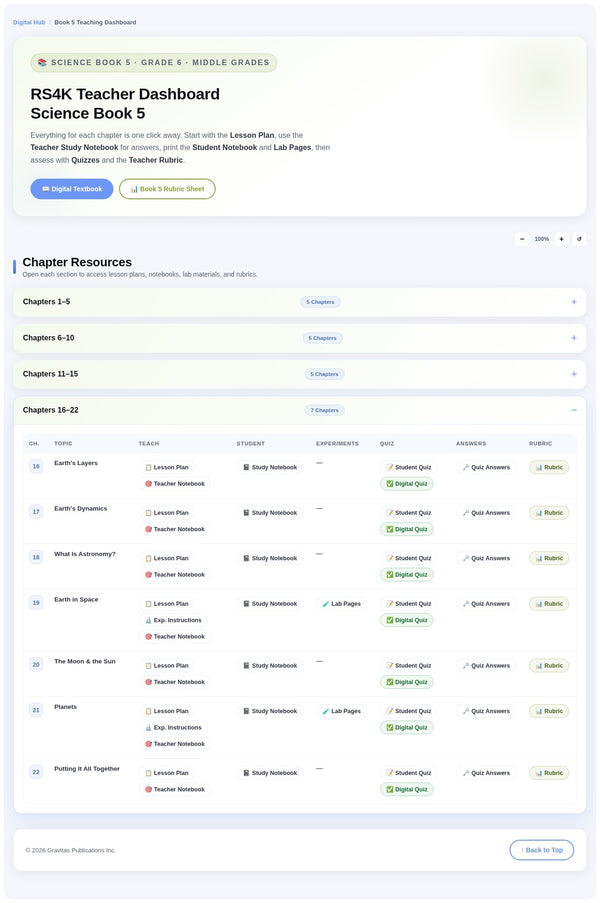Open the Digital Hub breadcrumb link
Image resolution: width=600 pixels, height=903 pixels.
coord(29,22)
